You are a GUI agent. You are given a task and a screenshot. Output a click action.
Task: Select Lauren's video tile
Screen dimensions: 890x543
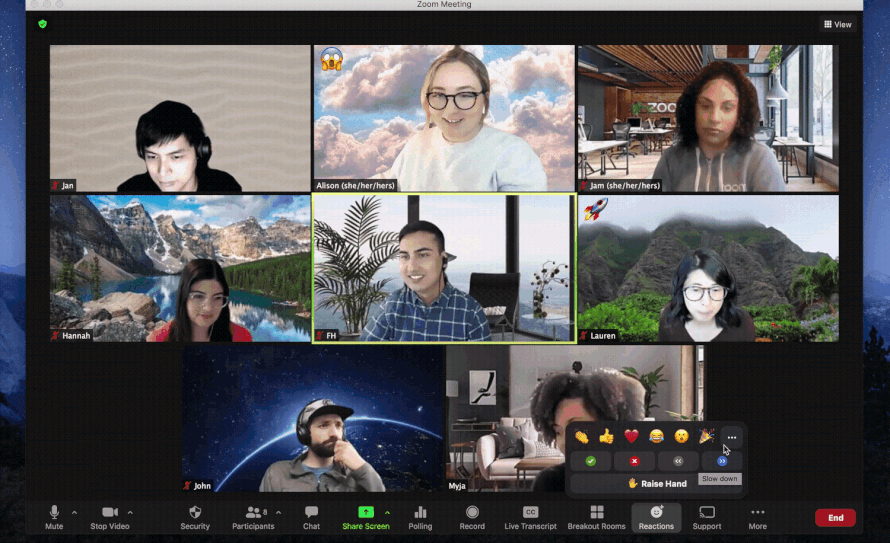(x=708, y=268)
